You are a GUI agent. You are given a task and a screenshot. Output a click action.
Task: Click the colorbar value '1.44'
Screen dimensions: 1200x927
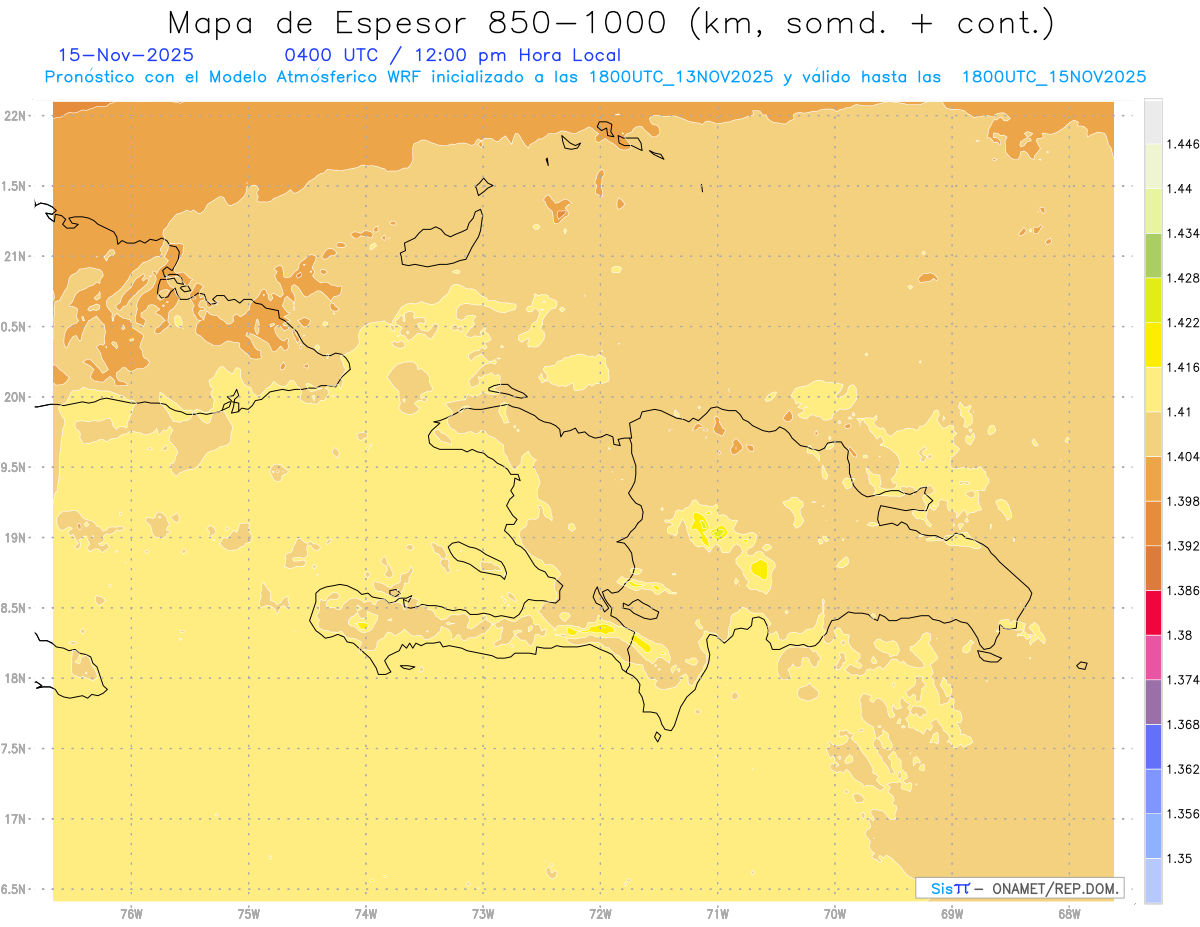(1180, 189)
